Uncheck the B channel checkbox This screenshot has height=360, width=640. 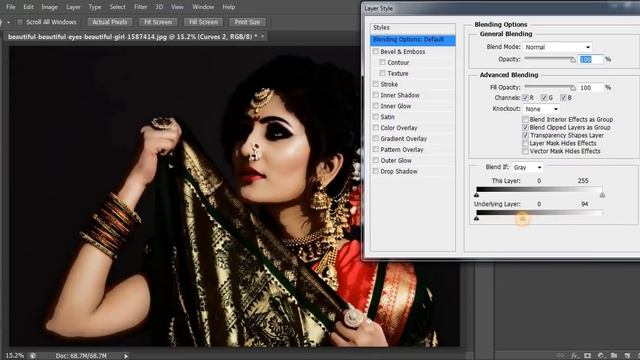(563, 98)
